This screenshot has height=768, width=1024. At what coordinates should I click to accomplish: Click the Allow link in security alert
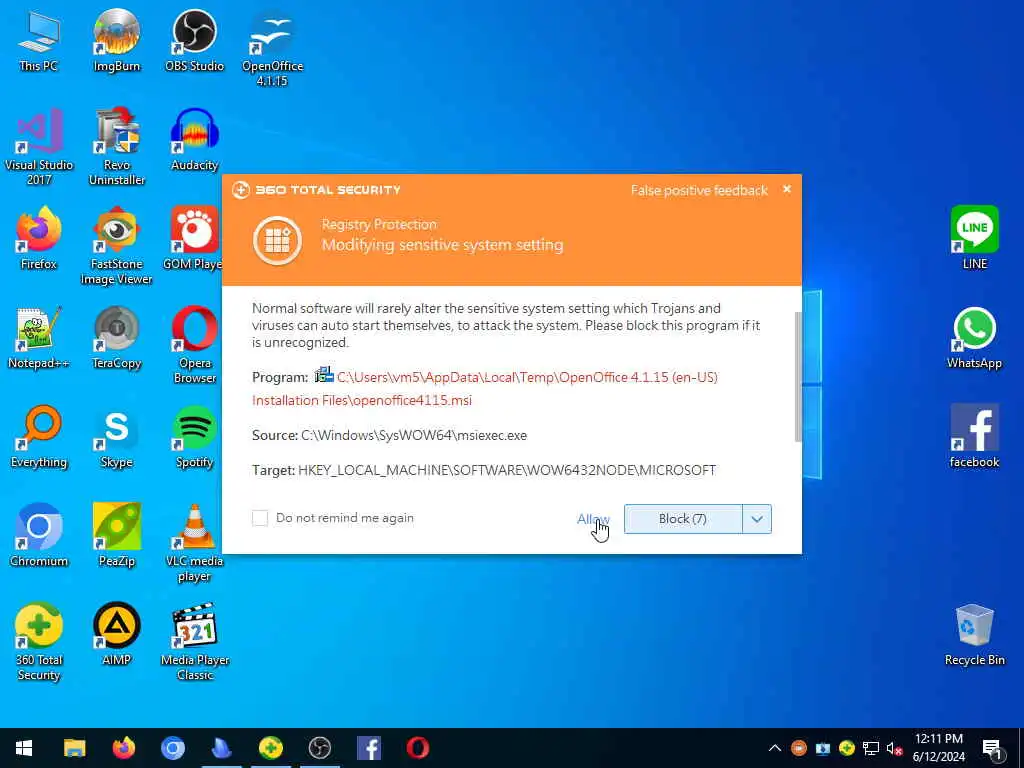pyautogui.click(x=592, y=519)
